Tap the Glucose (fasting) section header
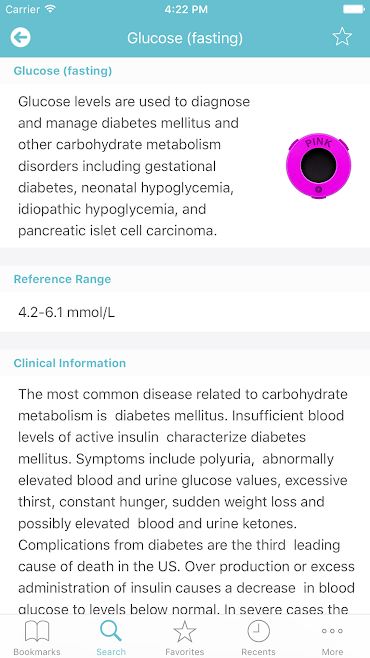 click(x=63, y=70)
